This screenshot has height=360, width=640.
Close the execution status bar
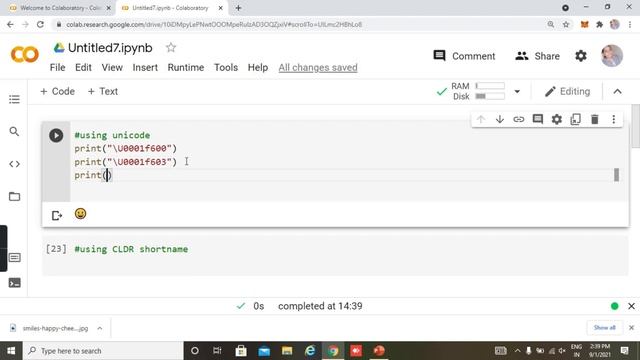pos(631,306)
